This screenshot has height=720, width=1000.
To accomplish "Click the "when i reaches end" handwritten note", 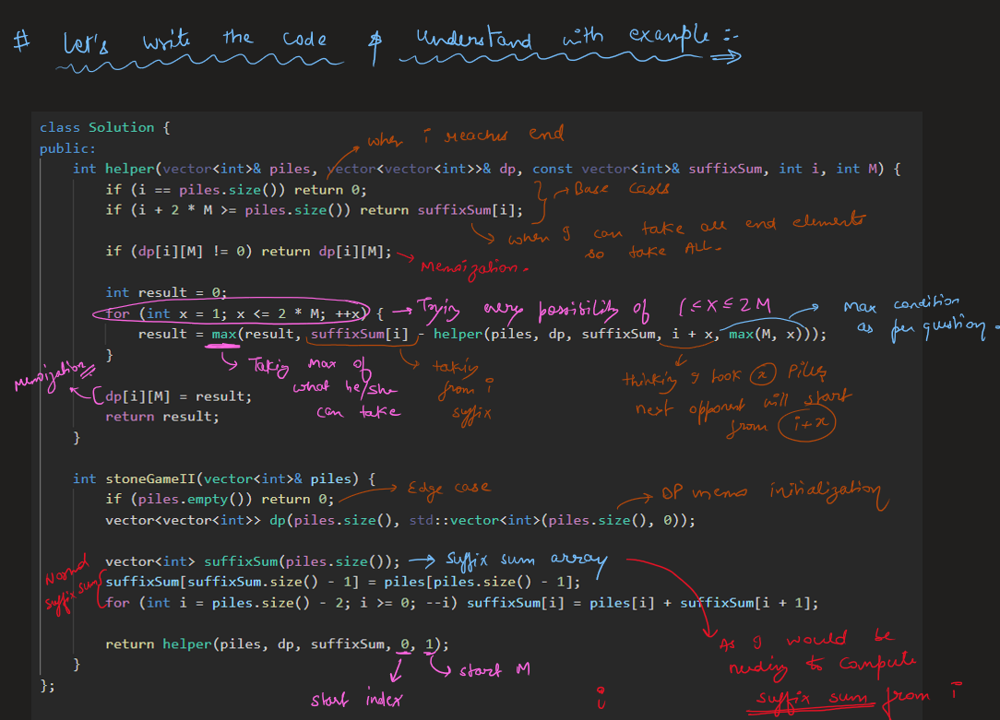I will pyautogui.click(x=465, y=135).
